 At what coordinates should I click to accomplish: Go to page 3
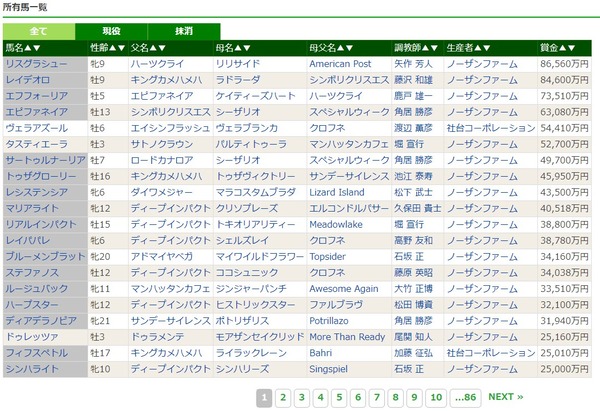tap(302, 398)
